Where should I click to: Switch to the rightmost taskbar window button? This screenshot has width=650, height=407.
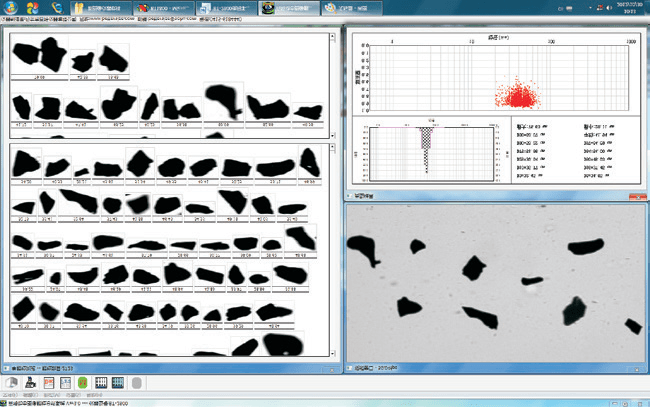[353, 7]
